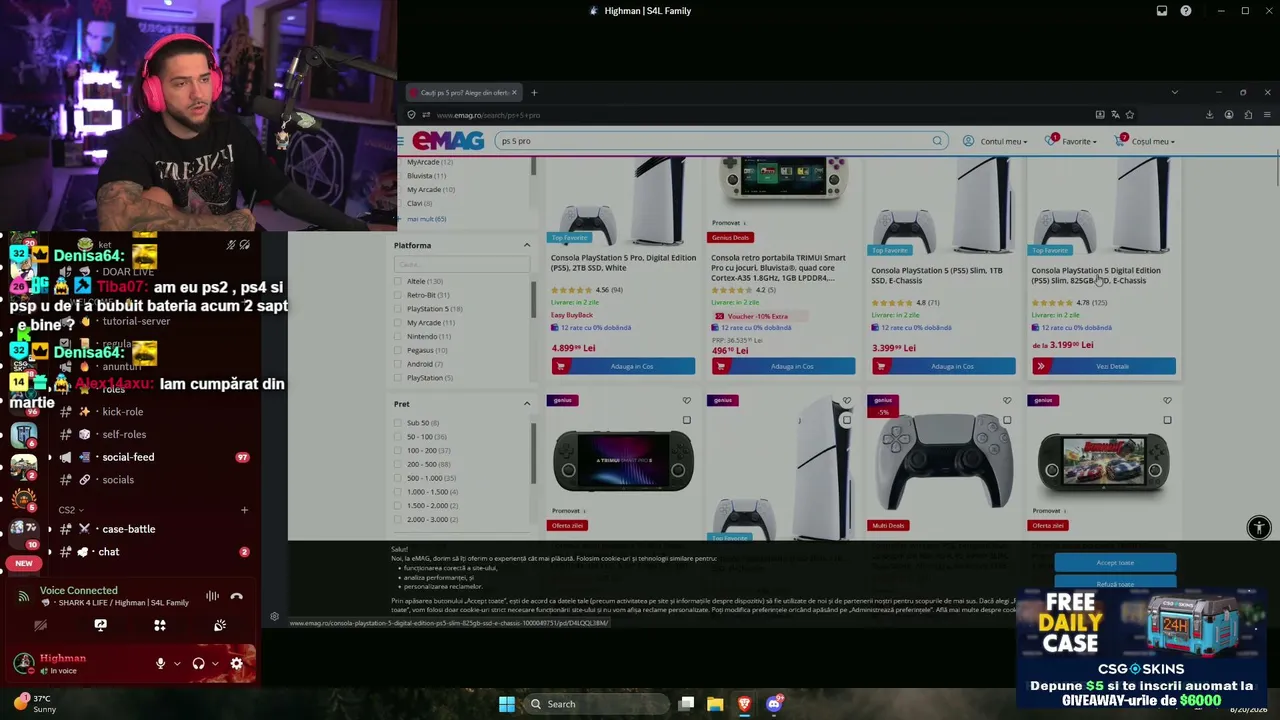Open the kick-role Discord channel
The width and height of the screenshot is (1280, 720).
[x=123, y=412]
